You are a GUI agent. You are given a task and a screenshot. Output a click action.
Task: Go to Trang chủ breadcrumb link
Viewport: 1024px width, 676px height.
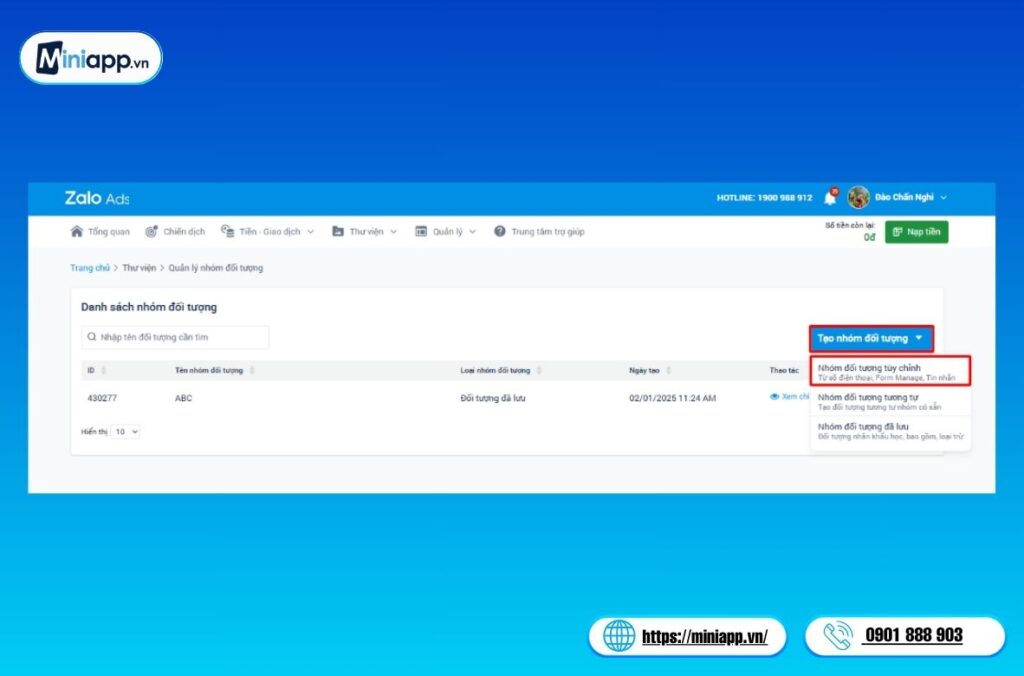click(x=90, y=268)
